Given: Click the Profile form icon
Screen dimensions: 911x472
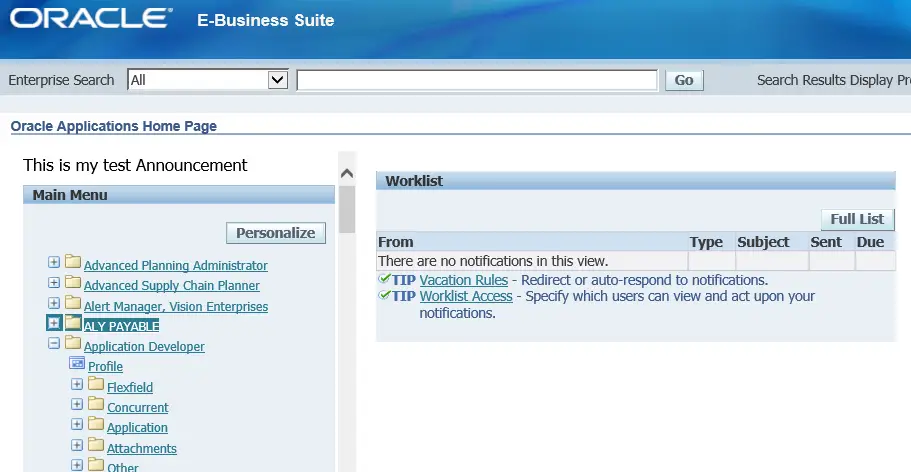Looking at the screenshot, I should coord(77,363).
